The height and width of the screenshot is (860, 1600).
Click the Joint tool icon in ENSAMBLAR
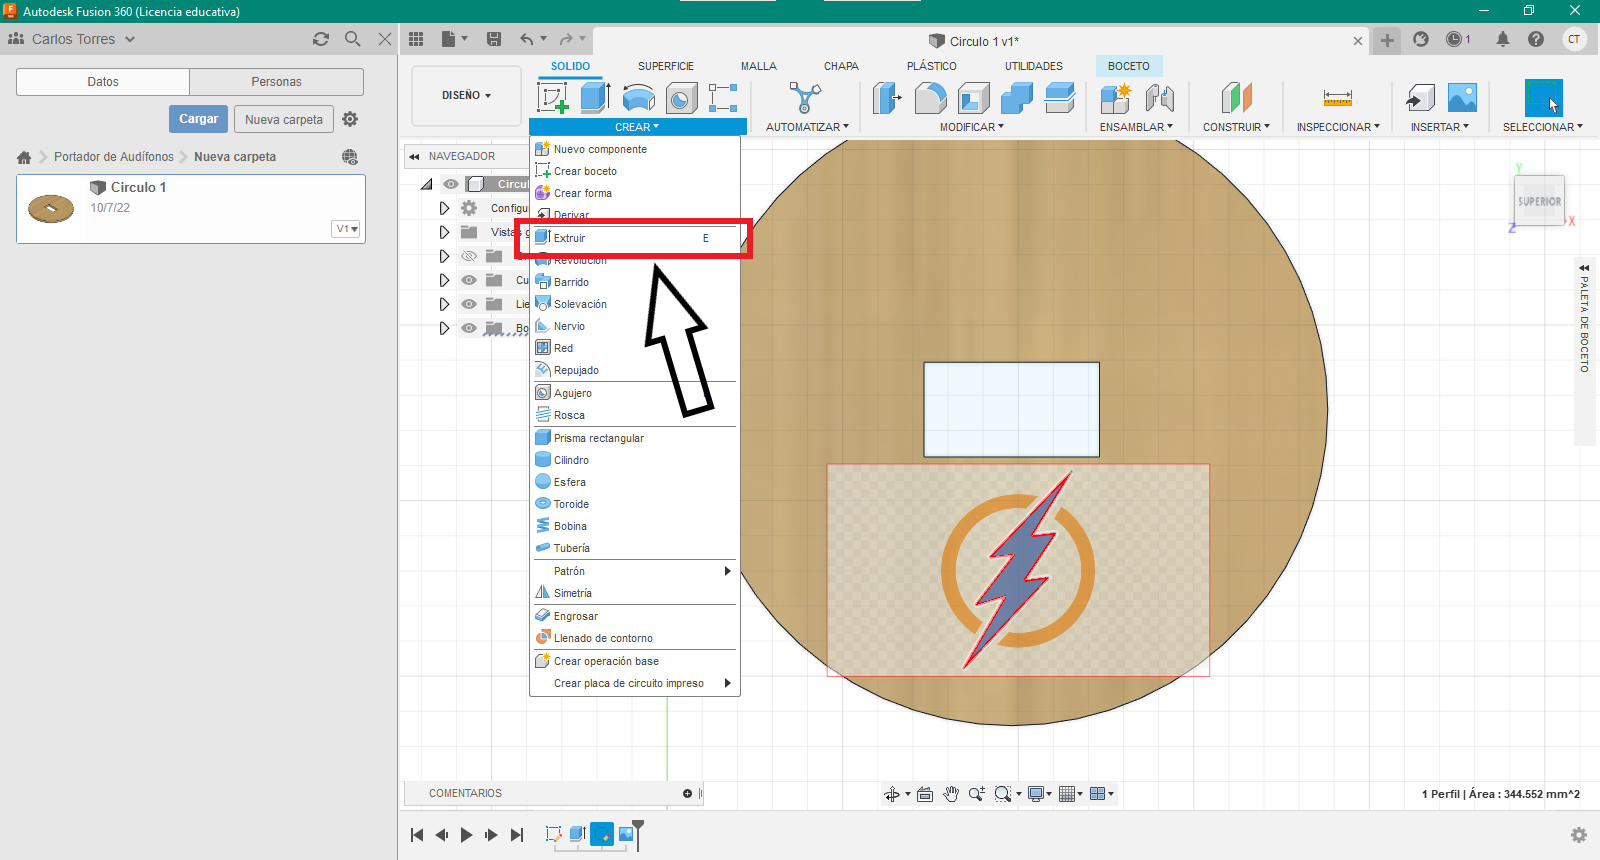click(x=1159, y=98)
